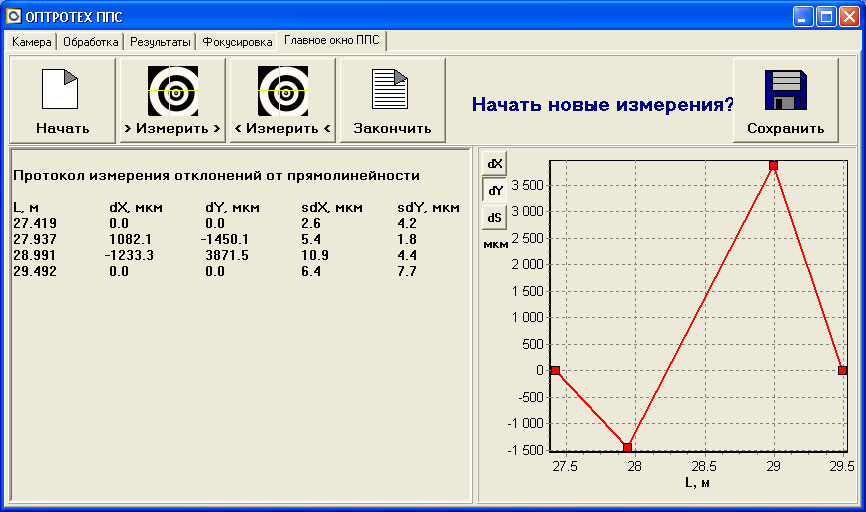Click the first graph point near 27.5

556,371
